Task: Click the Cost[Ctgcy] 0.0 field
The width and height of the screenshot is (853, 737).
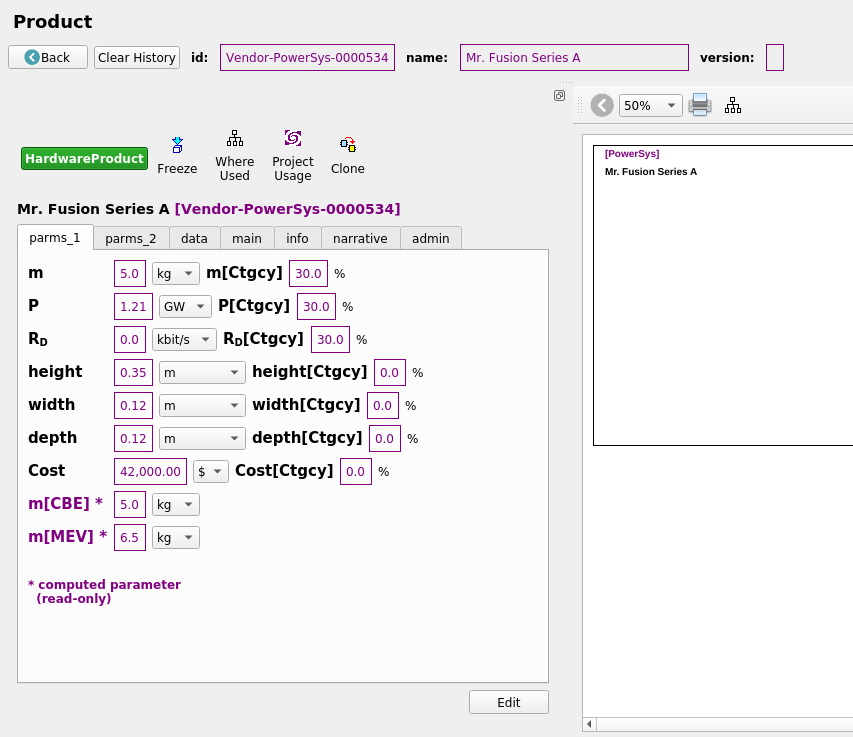Action: click(356, 472)
